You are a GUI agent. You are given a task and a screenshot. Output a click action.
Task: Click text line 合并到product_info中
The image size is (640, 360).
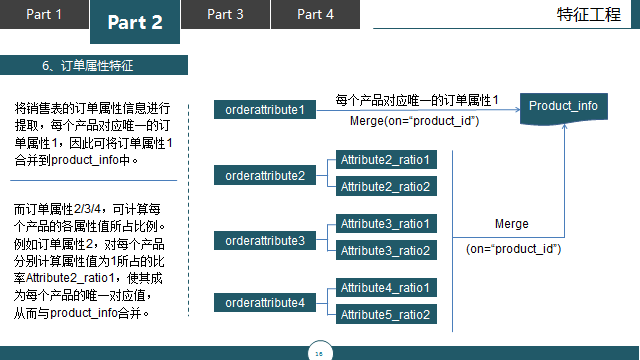tap(77, 160)
